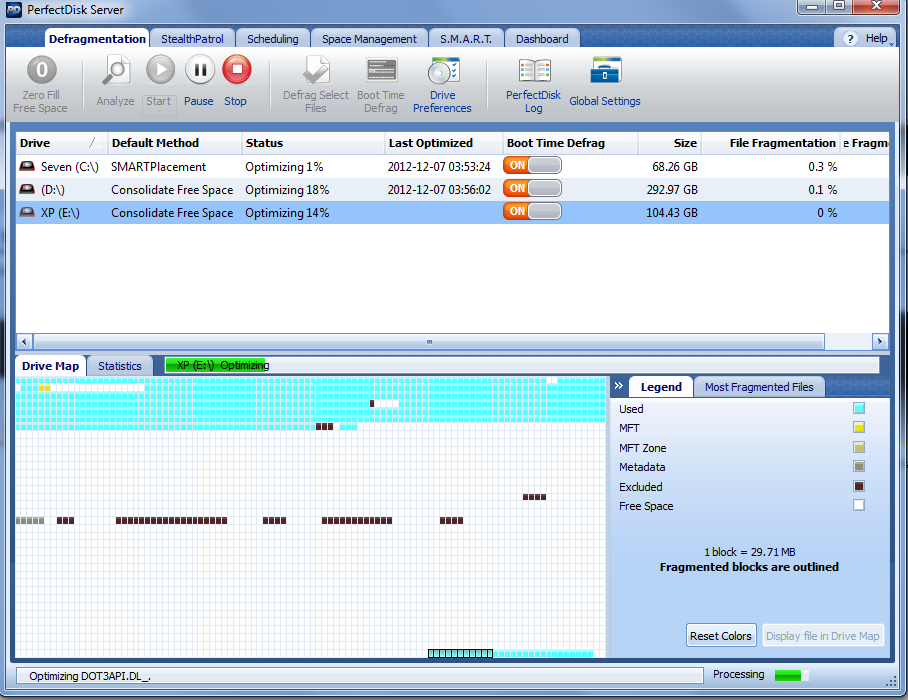This screenshot has height=700, width=908.
Task: Sort by the Status column header
Action: point(313,143)
